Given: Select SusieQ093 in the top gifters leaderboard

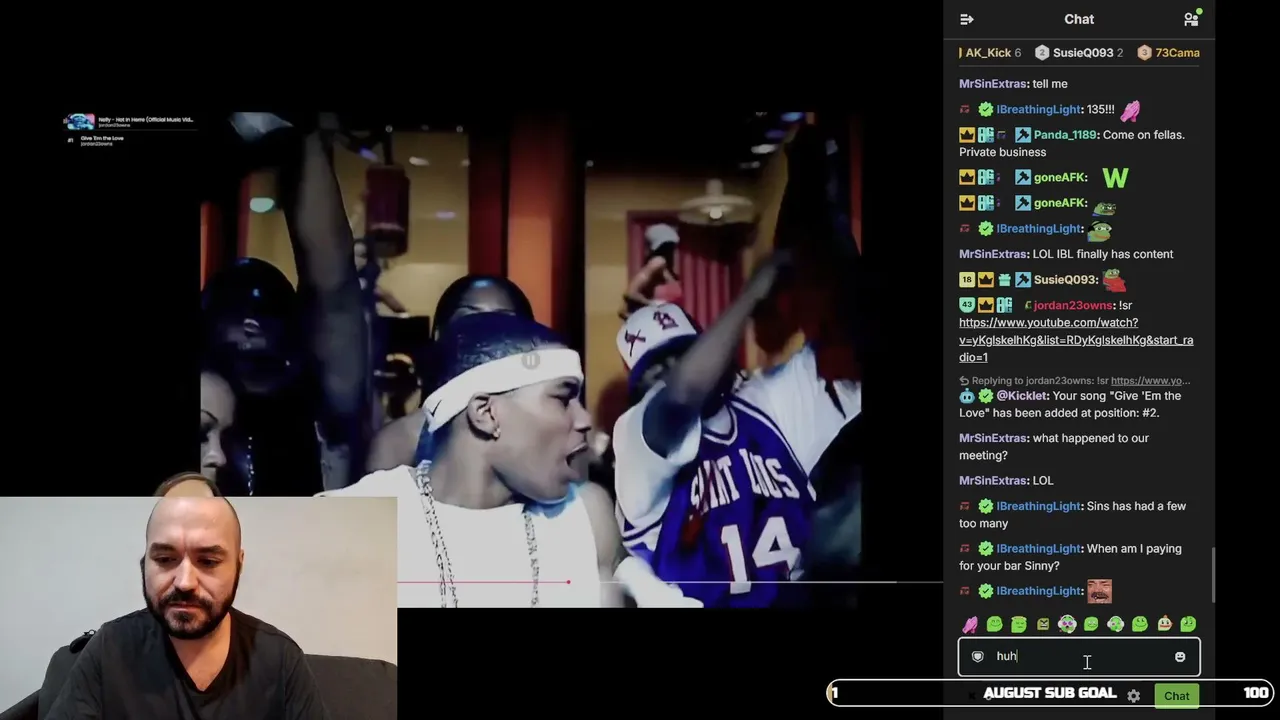Looking at the screenshot, I should [x=1079, y=53].
